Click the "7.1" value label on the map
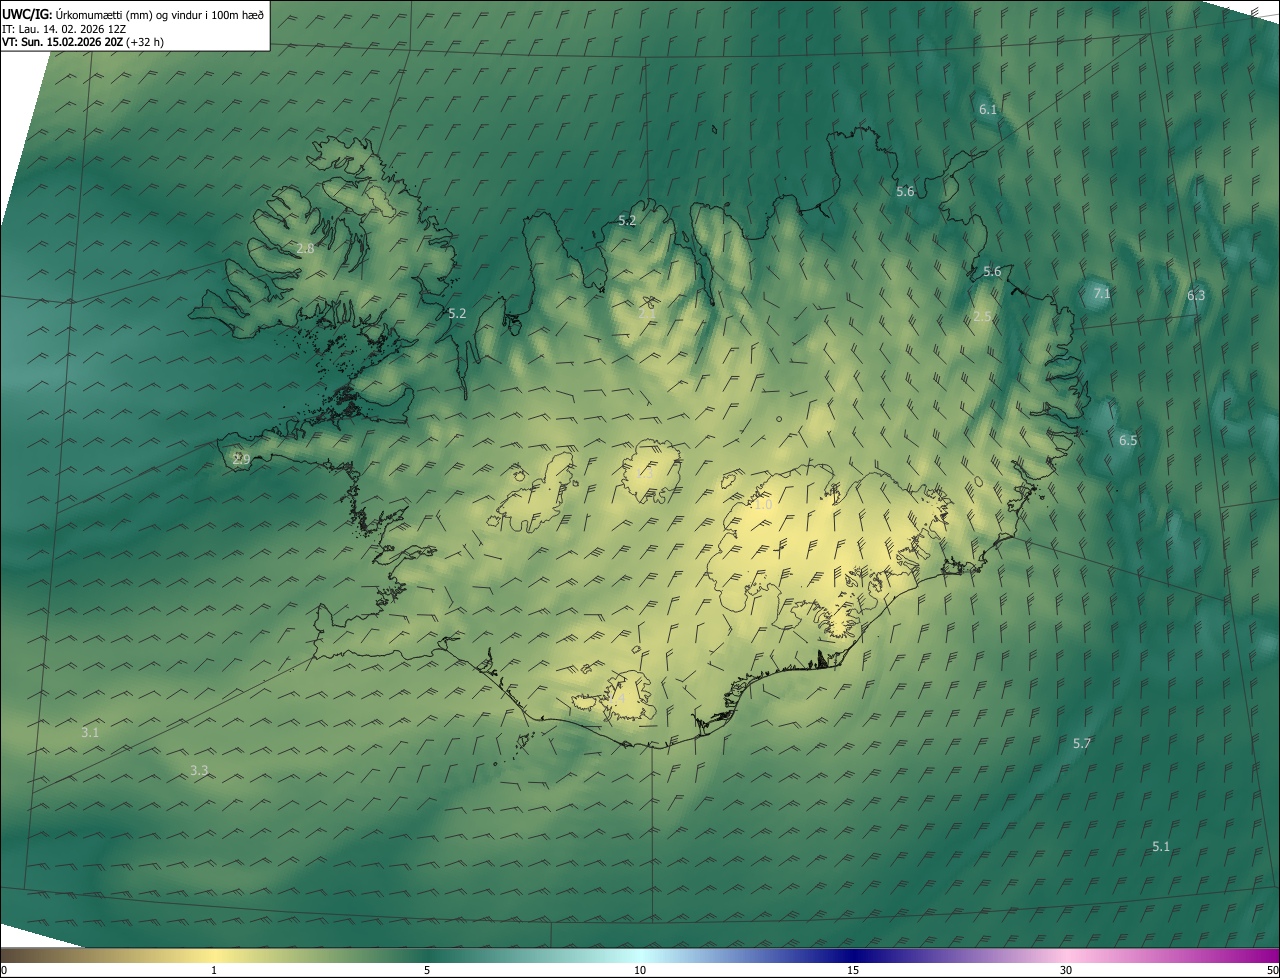This screenshot has width=1280, height=978. (1102, 293)
